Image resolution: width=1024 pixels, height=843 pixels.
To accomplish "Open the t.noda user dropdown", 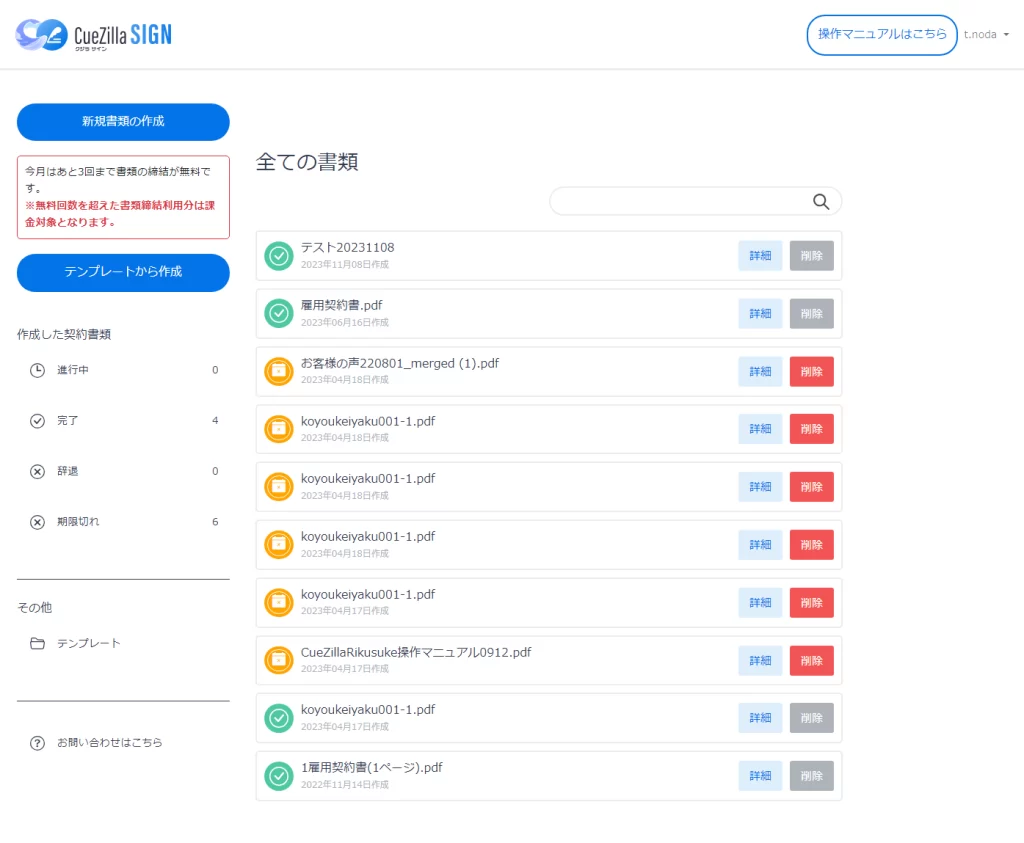I will (986, 35).
